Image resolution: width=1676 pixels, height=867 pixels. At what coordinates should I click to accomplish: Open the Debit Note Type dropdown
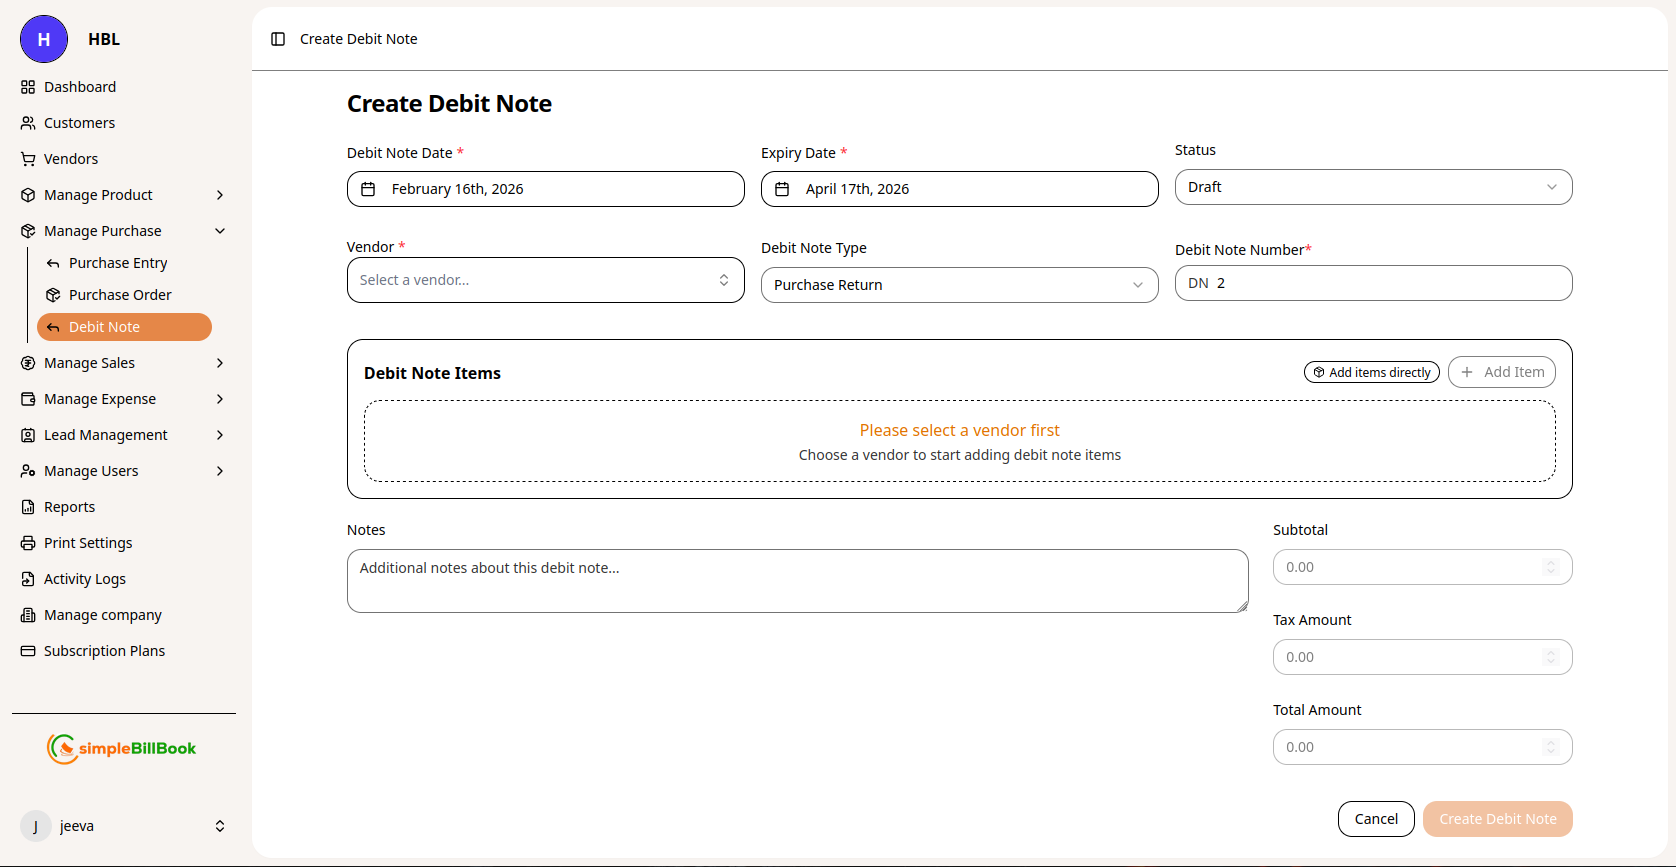[x=958, y=285]
